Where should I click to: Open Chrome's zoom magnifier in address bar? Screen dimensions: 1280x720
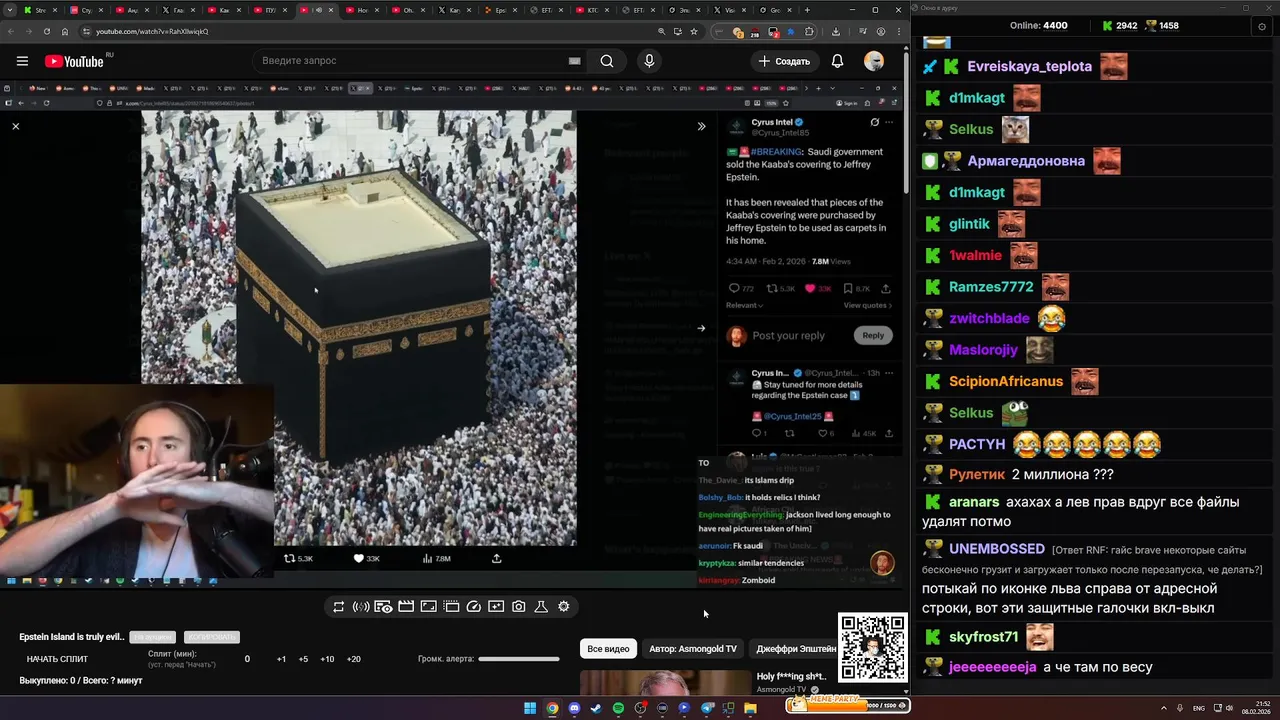pos(663,31)
